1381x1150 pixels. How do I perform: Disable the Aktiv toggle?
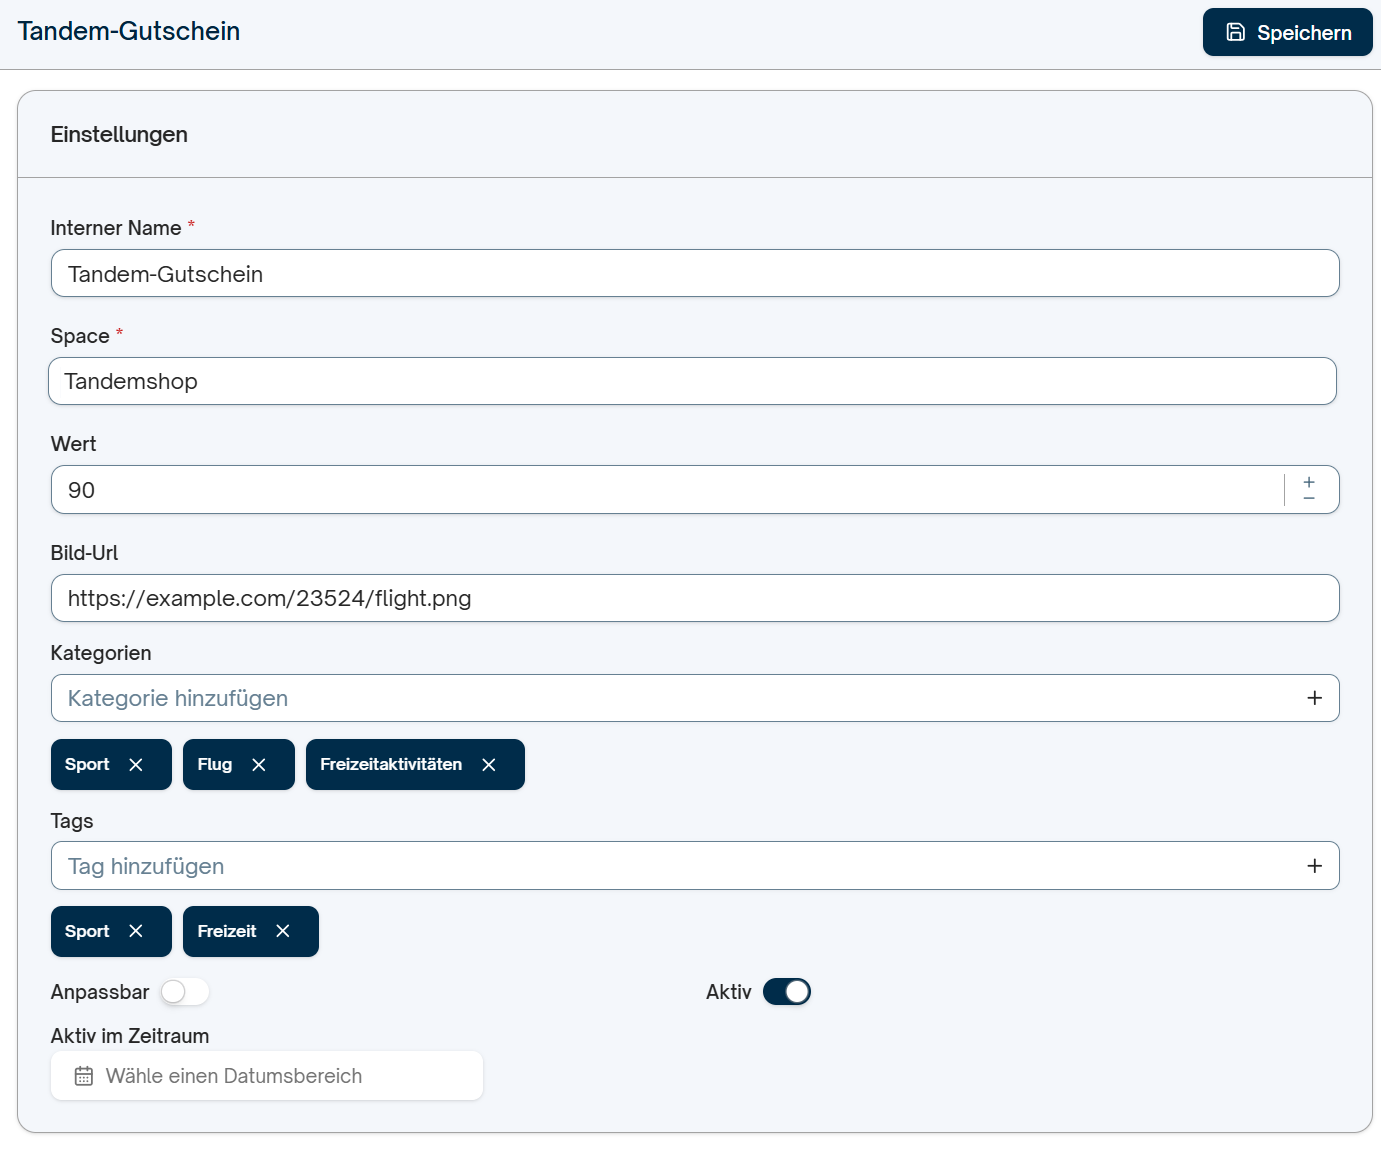[x=787, y=992]
